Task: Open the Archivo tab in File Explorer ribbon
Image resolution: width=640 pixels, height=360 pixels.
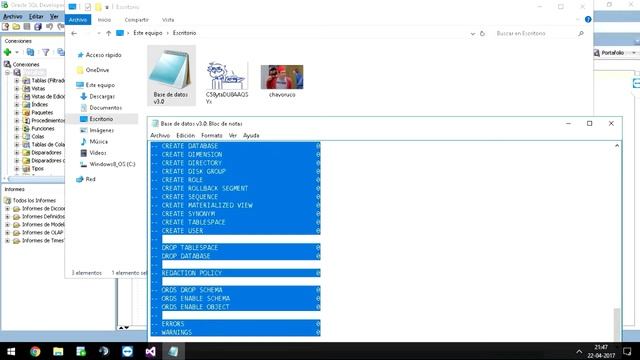Action: pos(78,20)
